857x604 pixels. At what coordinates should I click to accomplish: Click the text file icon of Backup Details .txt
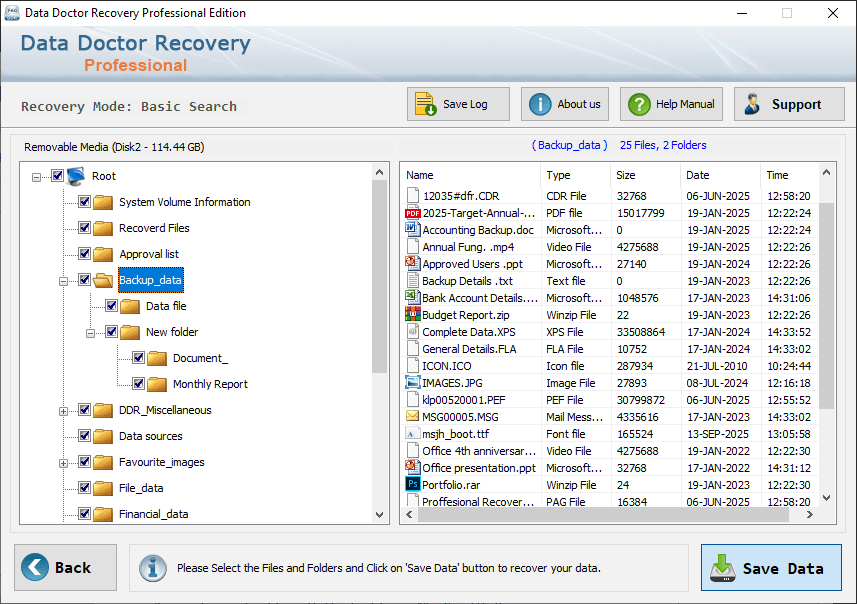pyautogui.click(x=412, y=280)
